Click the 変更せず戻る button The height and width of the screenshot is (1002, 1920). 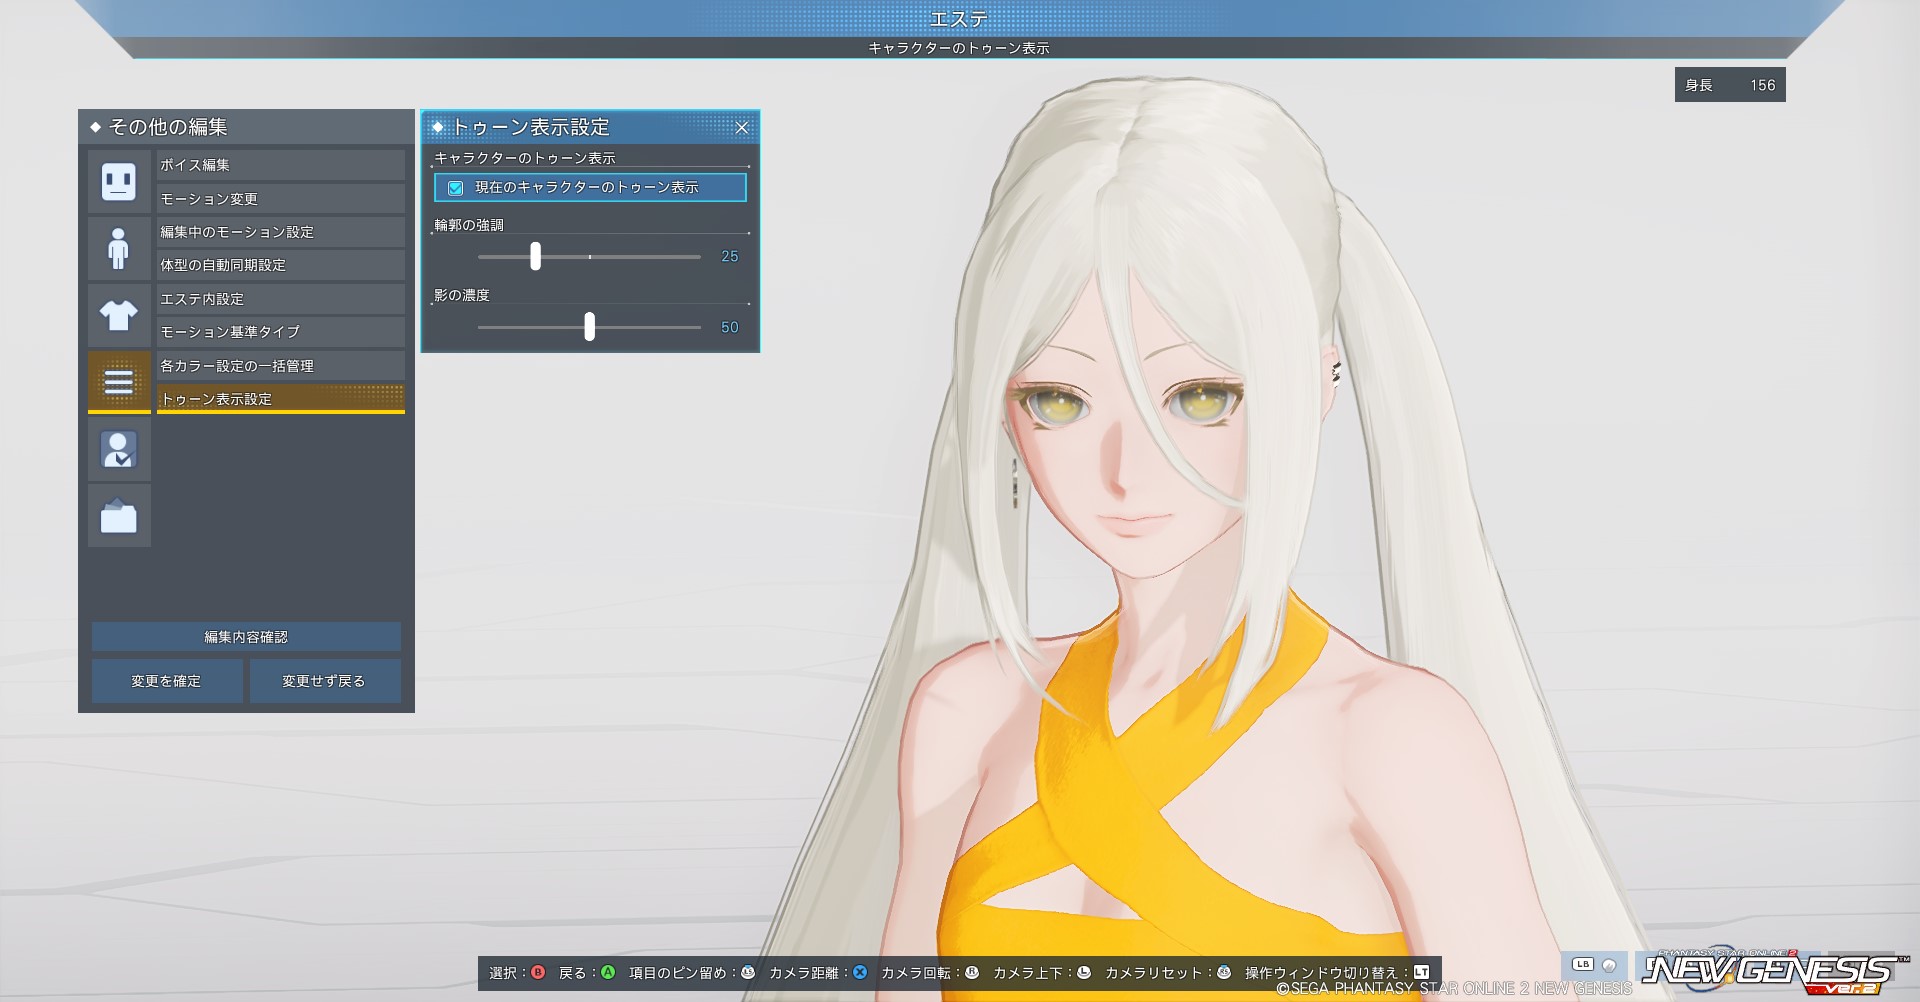point(324,681)
